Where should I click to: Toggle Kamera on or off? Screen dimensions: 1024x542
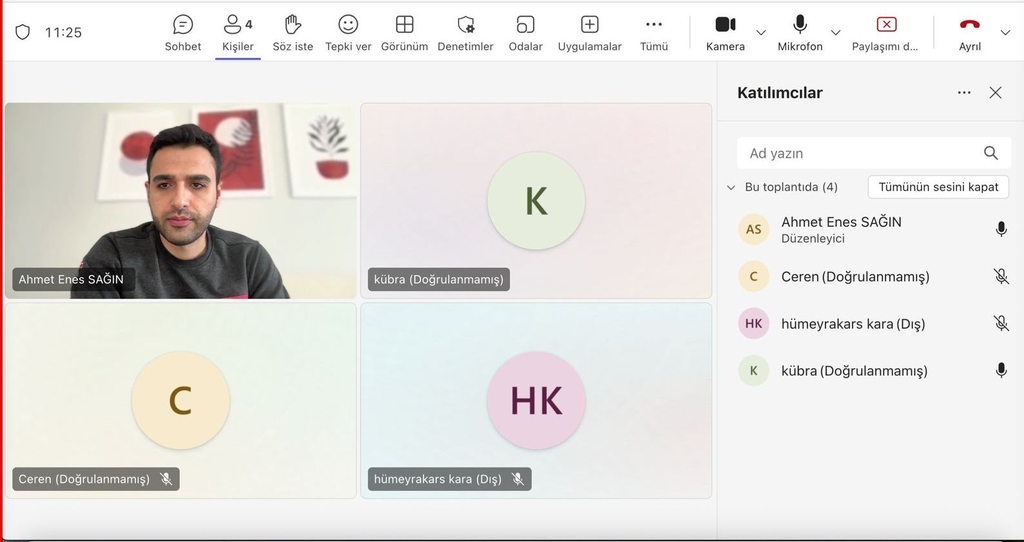725,32
